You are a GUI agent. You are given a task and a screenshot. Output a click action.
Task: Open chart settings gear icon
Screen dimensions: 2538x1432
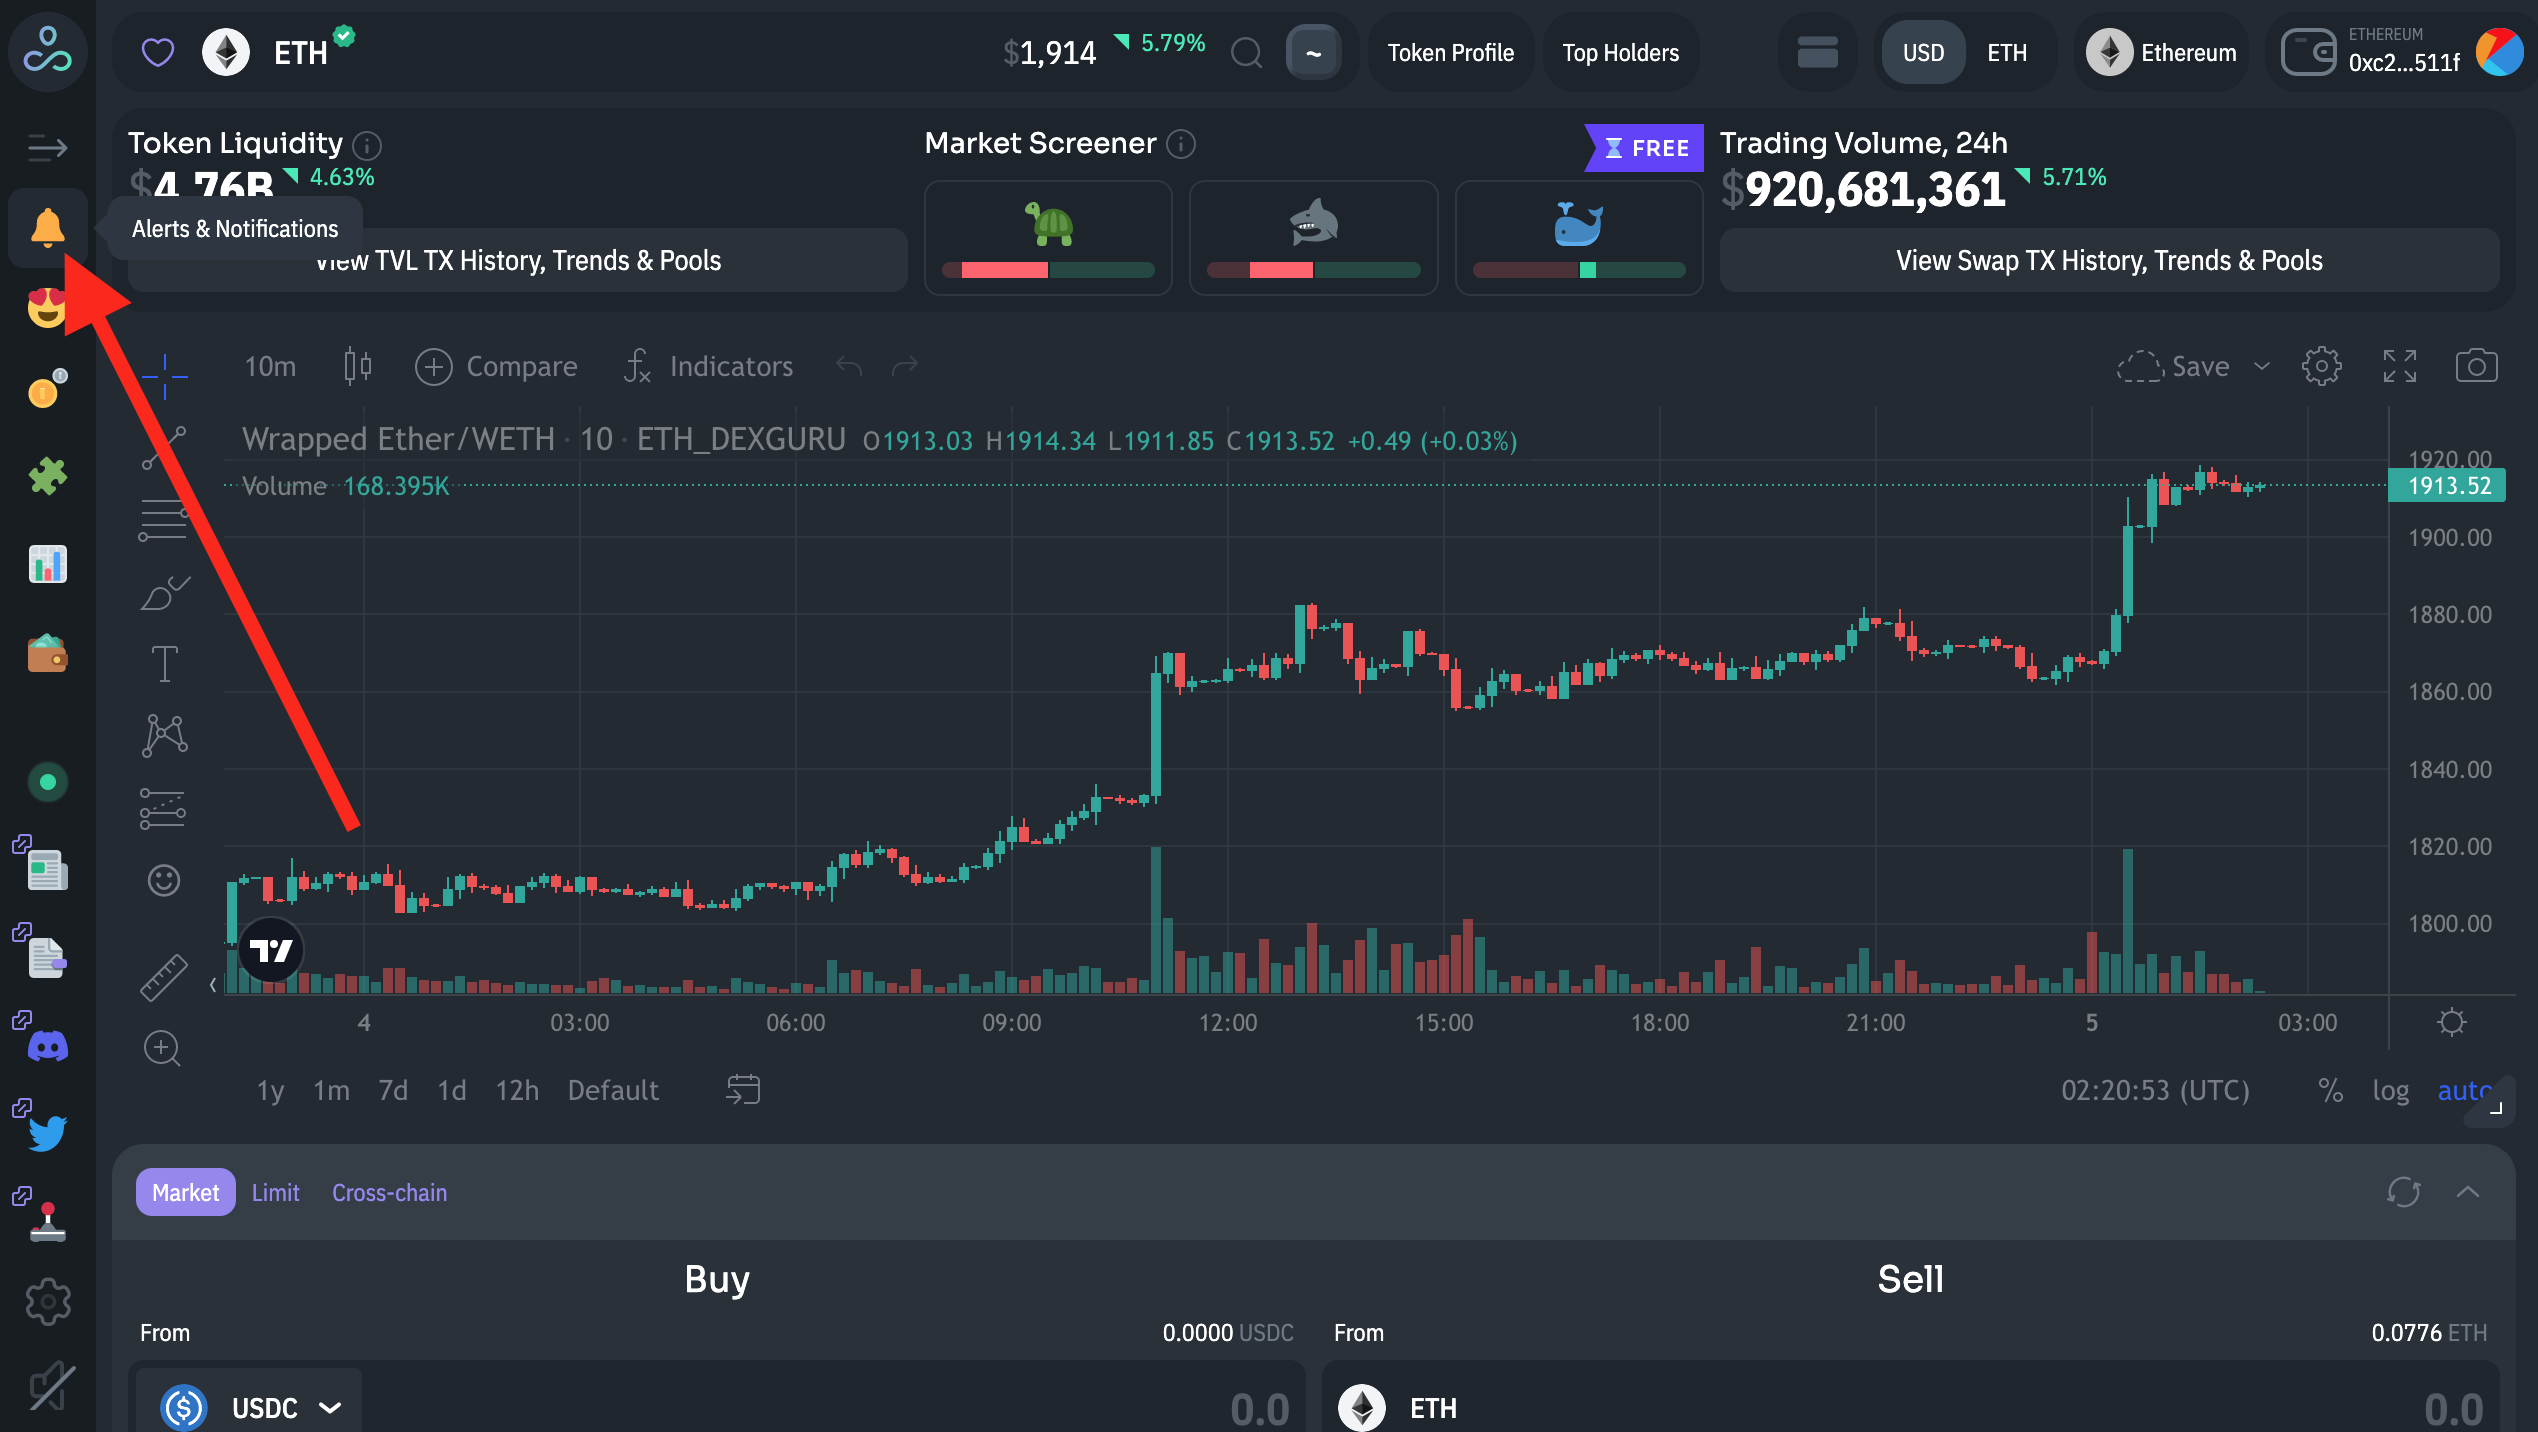pyautogui.click(x=2321, y=366)
